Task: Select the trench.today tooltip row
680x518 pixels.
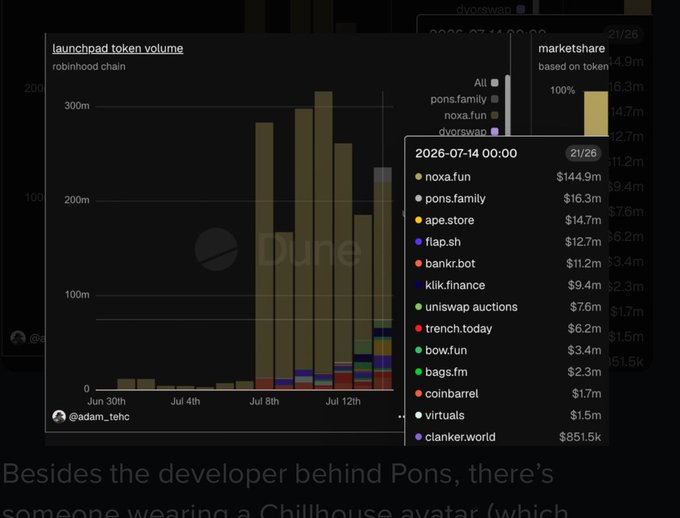Action: tap(508, 329)
